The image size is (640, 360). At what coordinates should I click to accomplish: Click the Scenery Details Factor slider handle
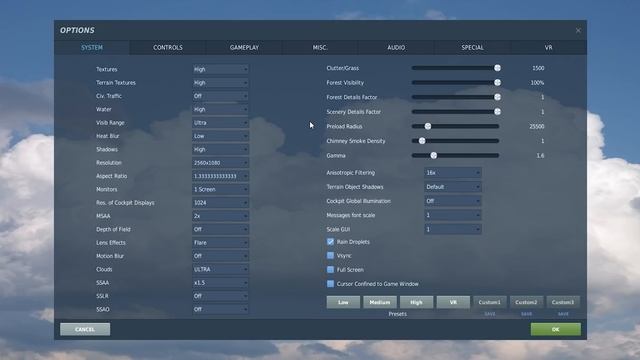497,112
